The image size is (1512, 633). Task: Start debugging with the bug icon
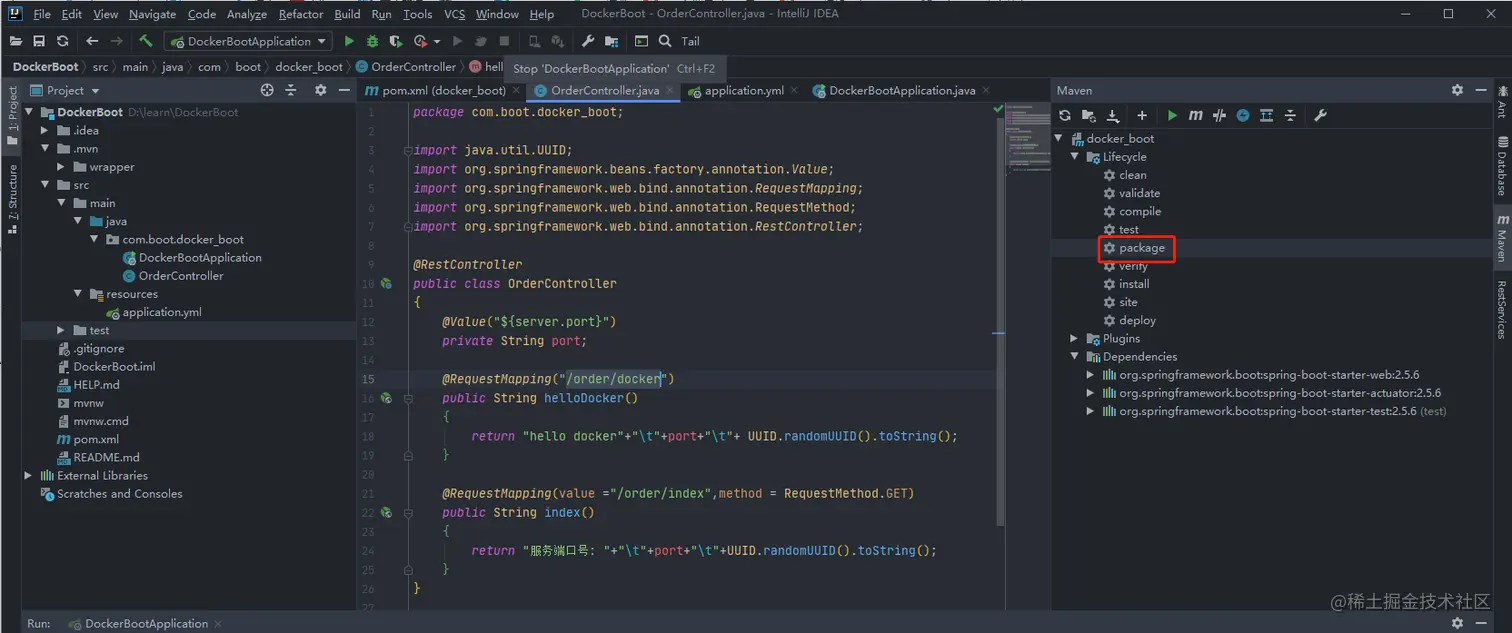click(372, 41)
